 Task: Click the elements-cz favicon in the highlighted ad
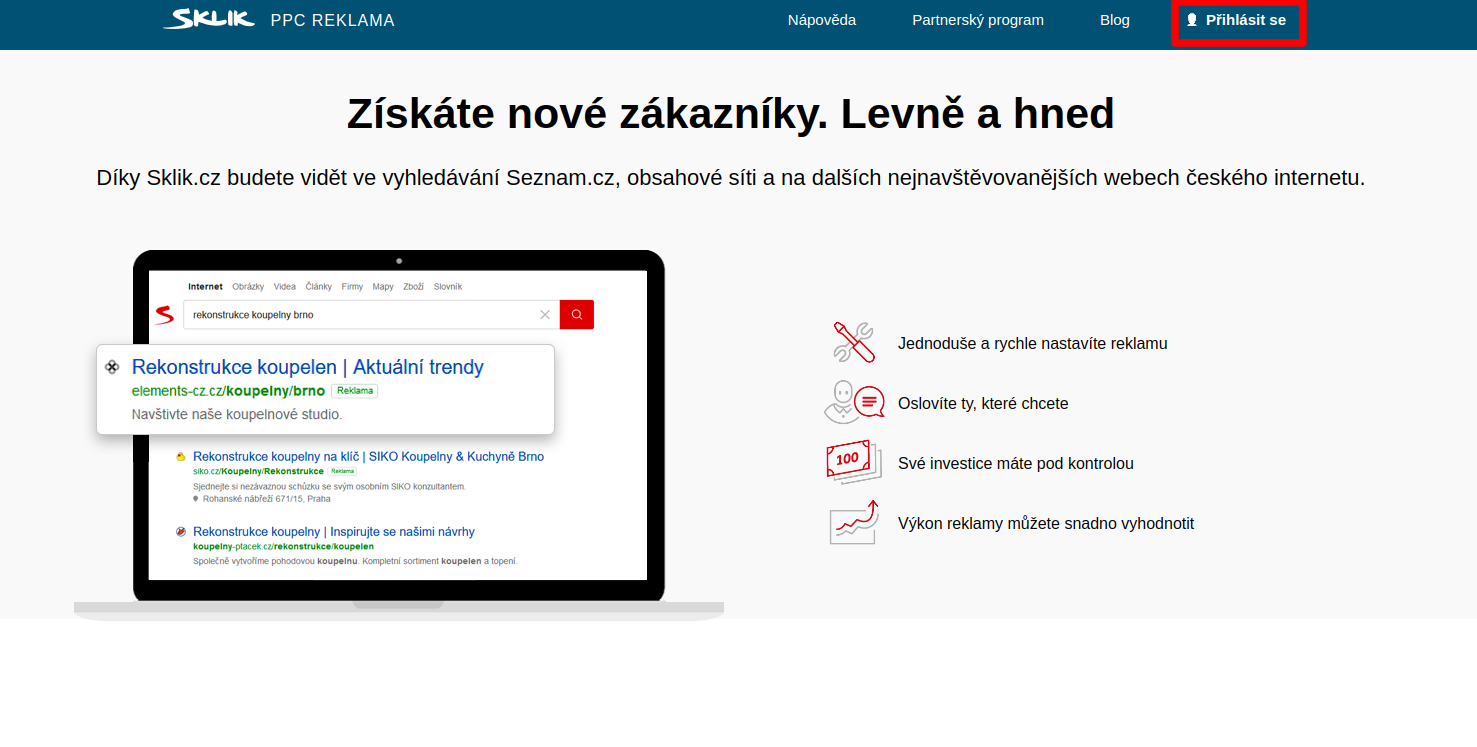click(x=112, y=367)
